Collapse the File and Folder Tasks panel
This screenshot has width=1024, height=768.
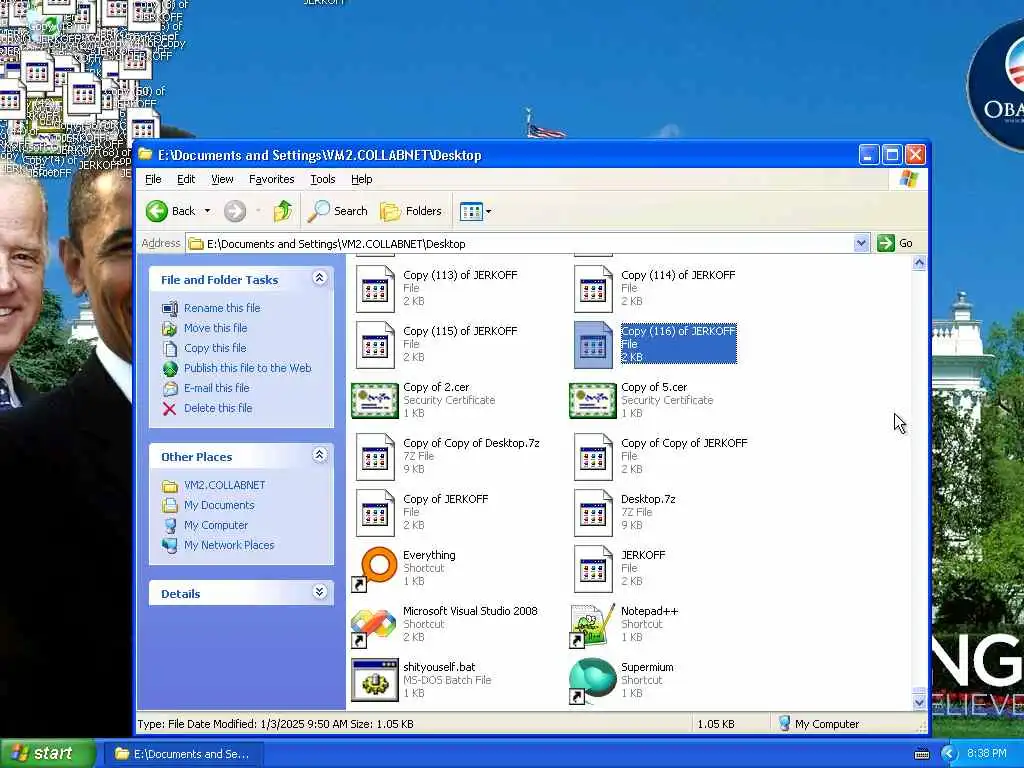pyautogui.click(x=319, y=278)
